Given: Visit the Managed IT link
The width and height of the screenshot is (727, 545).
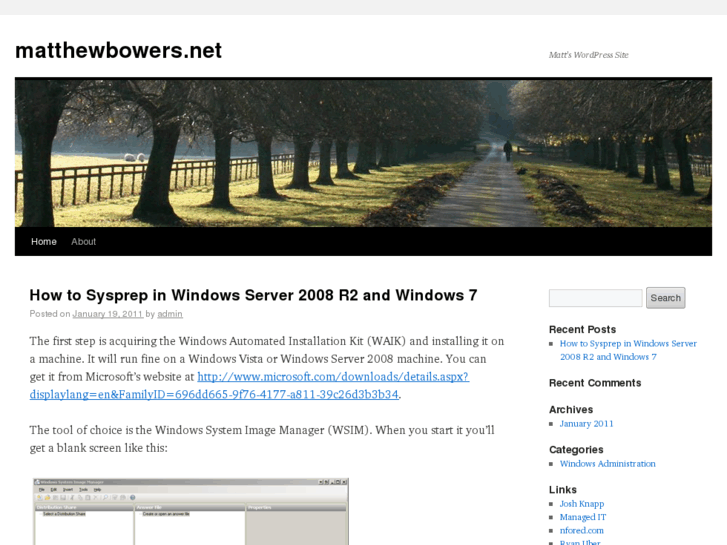Looking at the screenshot, I should tap(582, 517).
